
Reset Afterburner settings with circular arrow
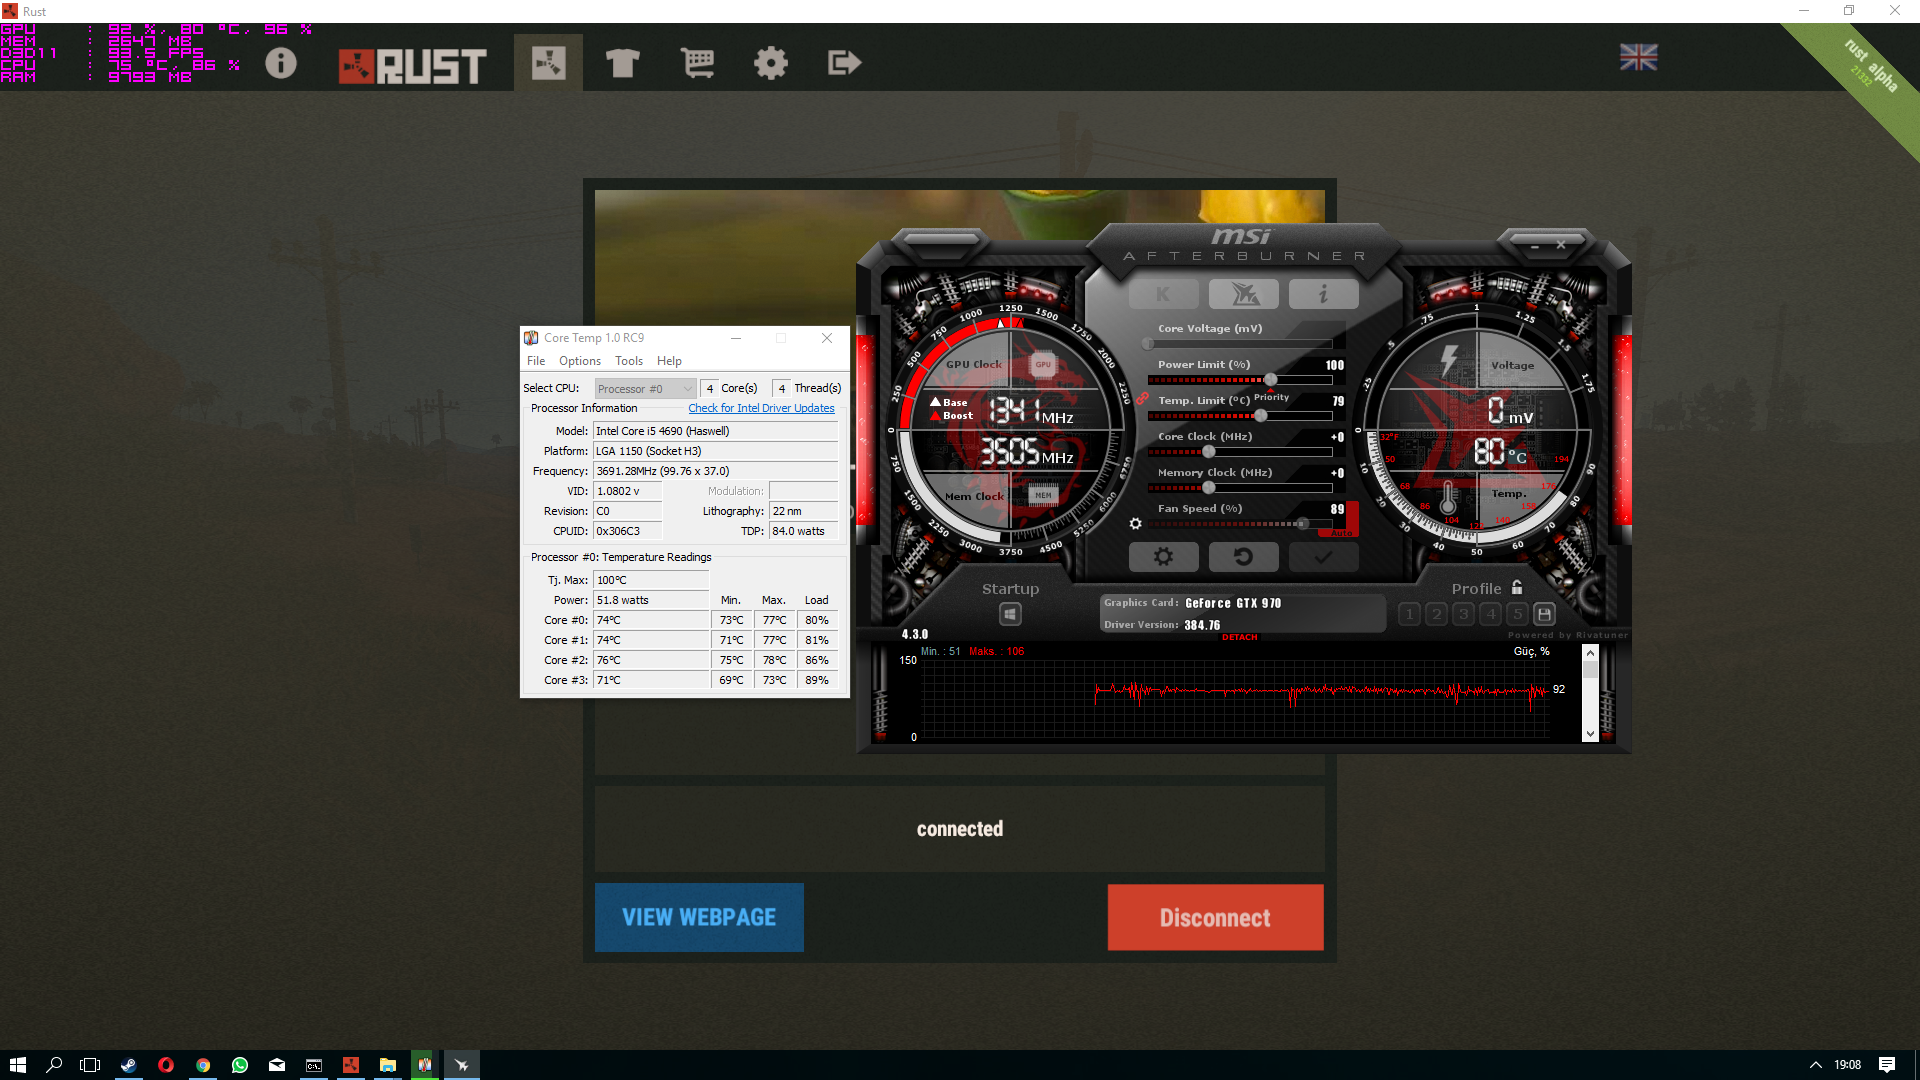click(1243, 557)
